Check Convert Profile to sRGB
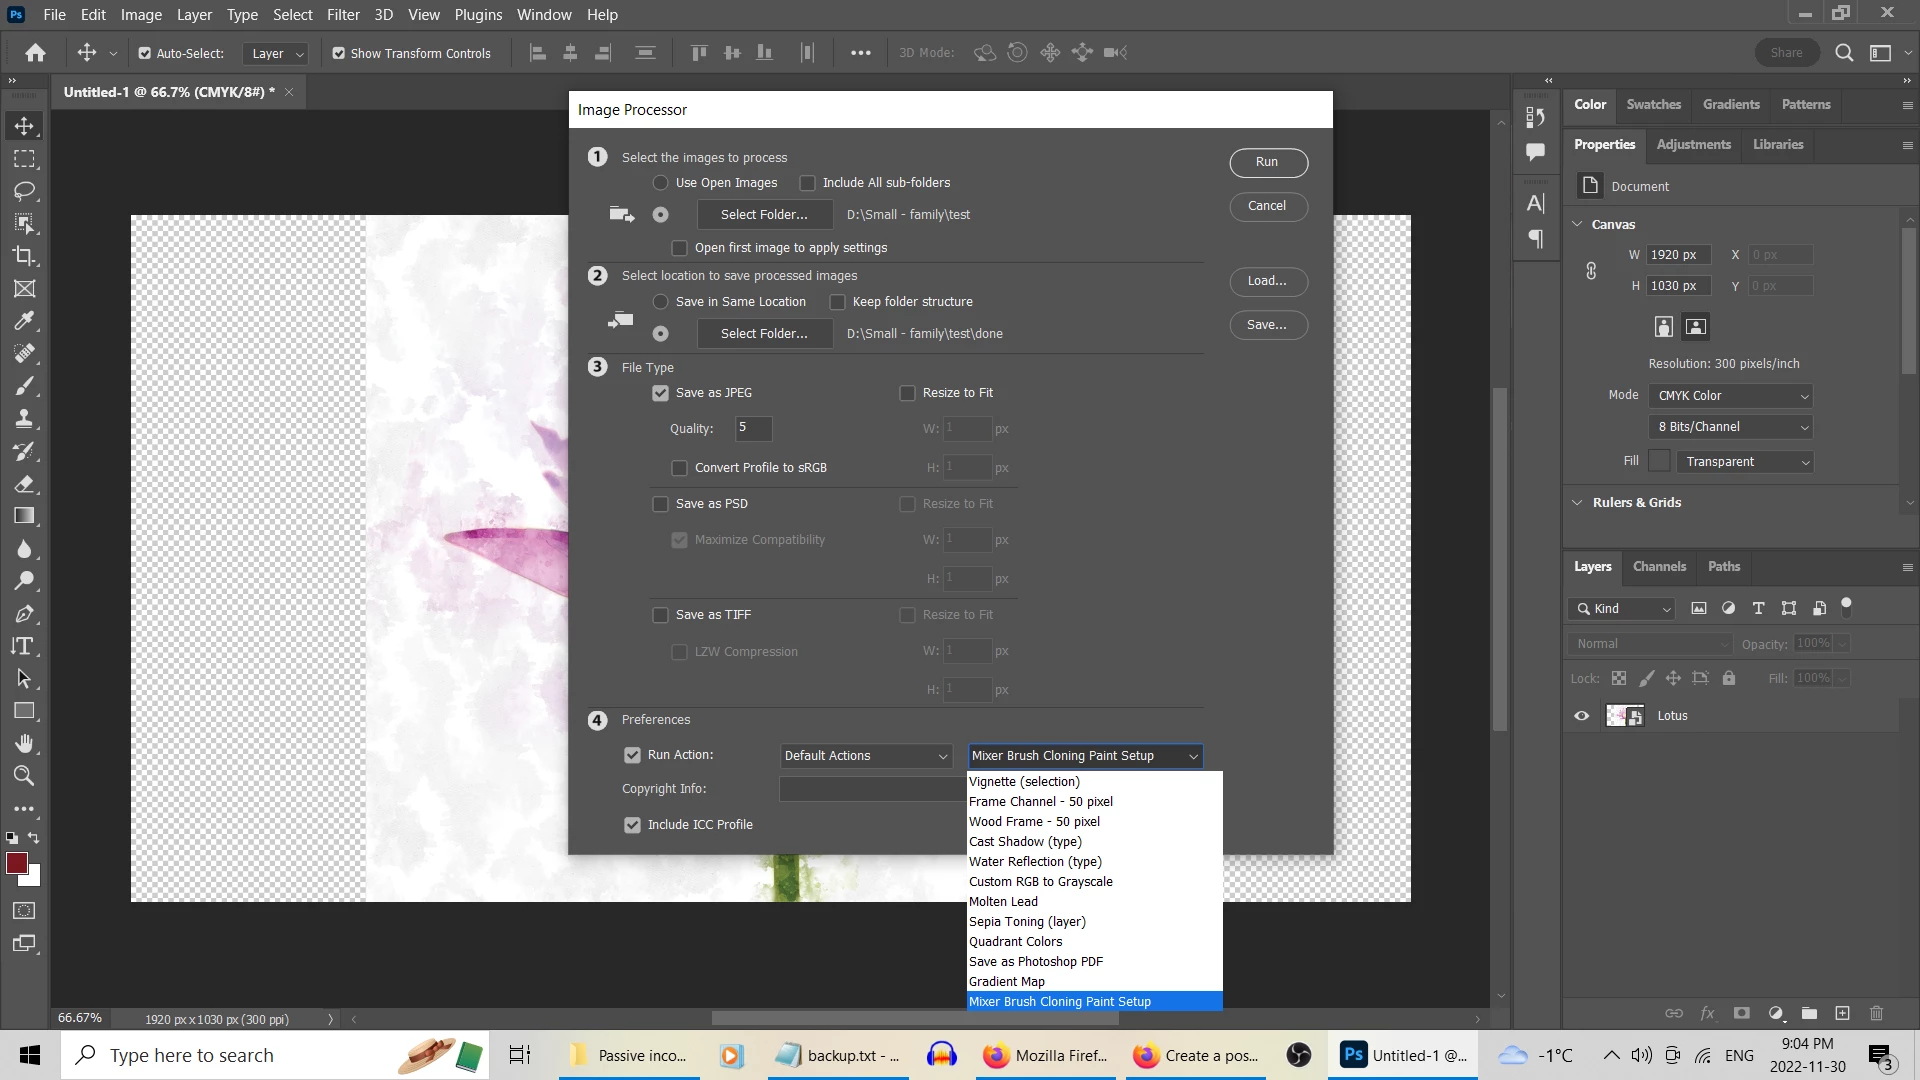 tap(680, 468)
